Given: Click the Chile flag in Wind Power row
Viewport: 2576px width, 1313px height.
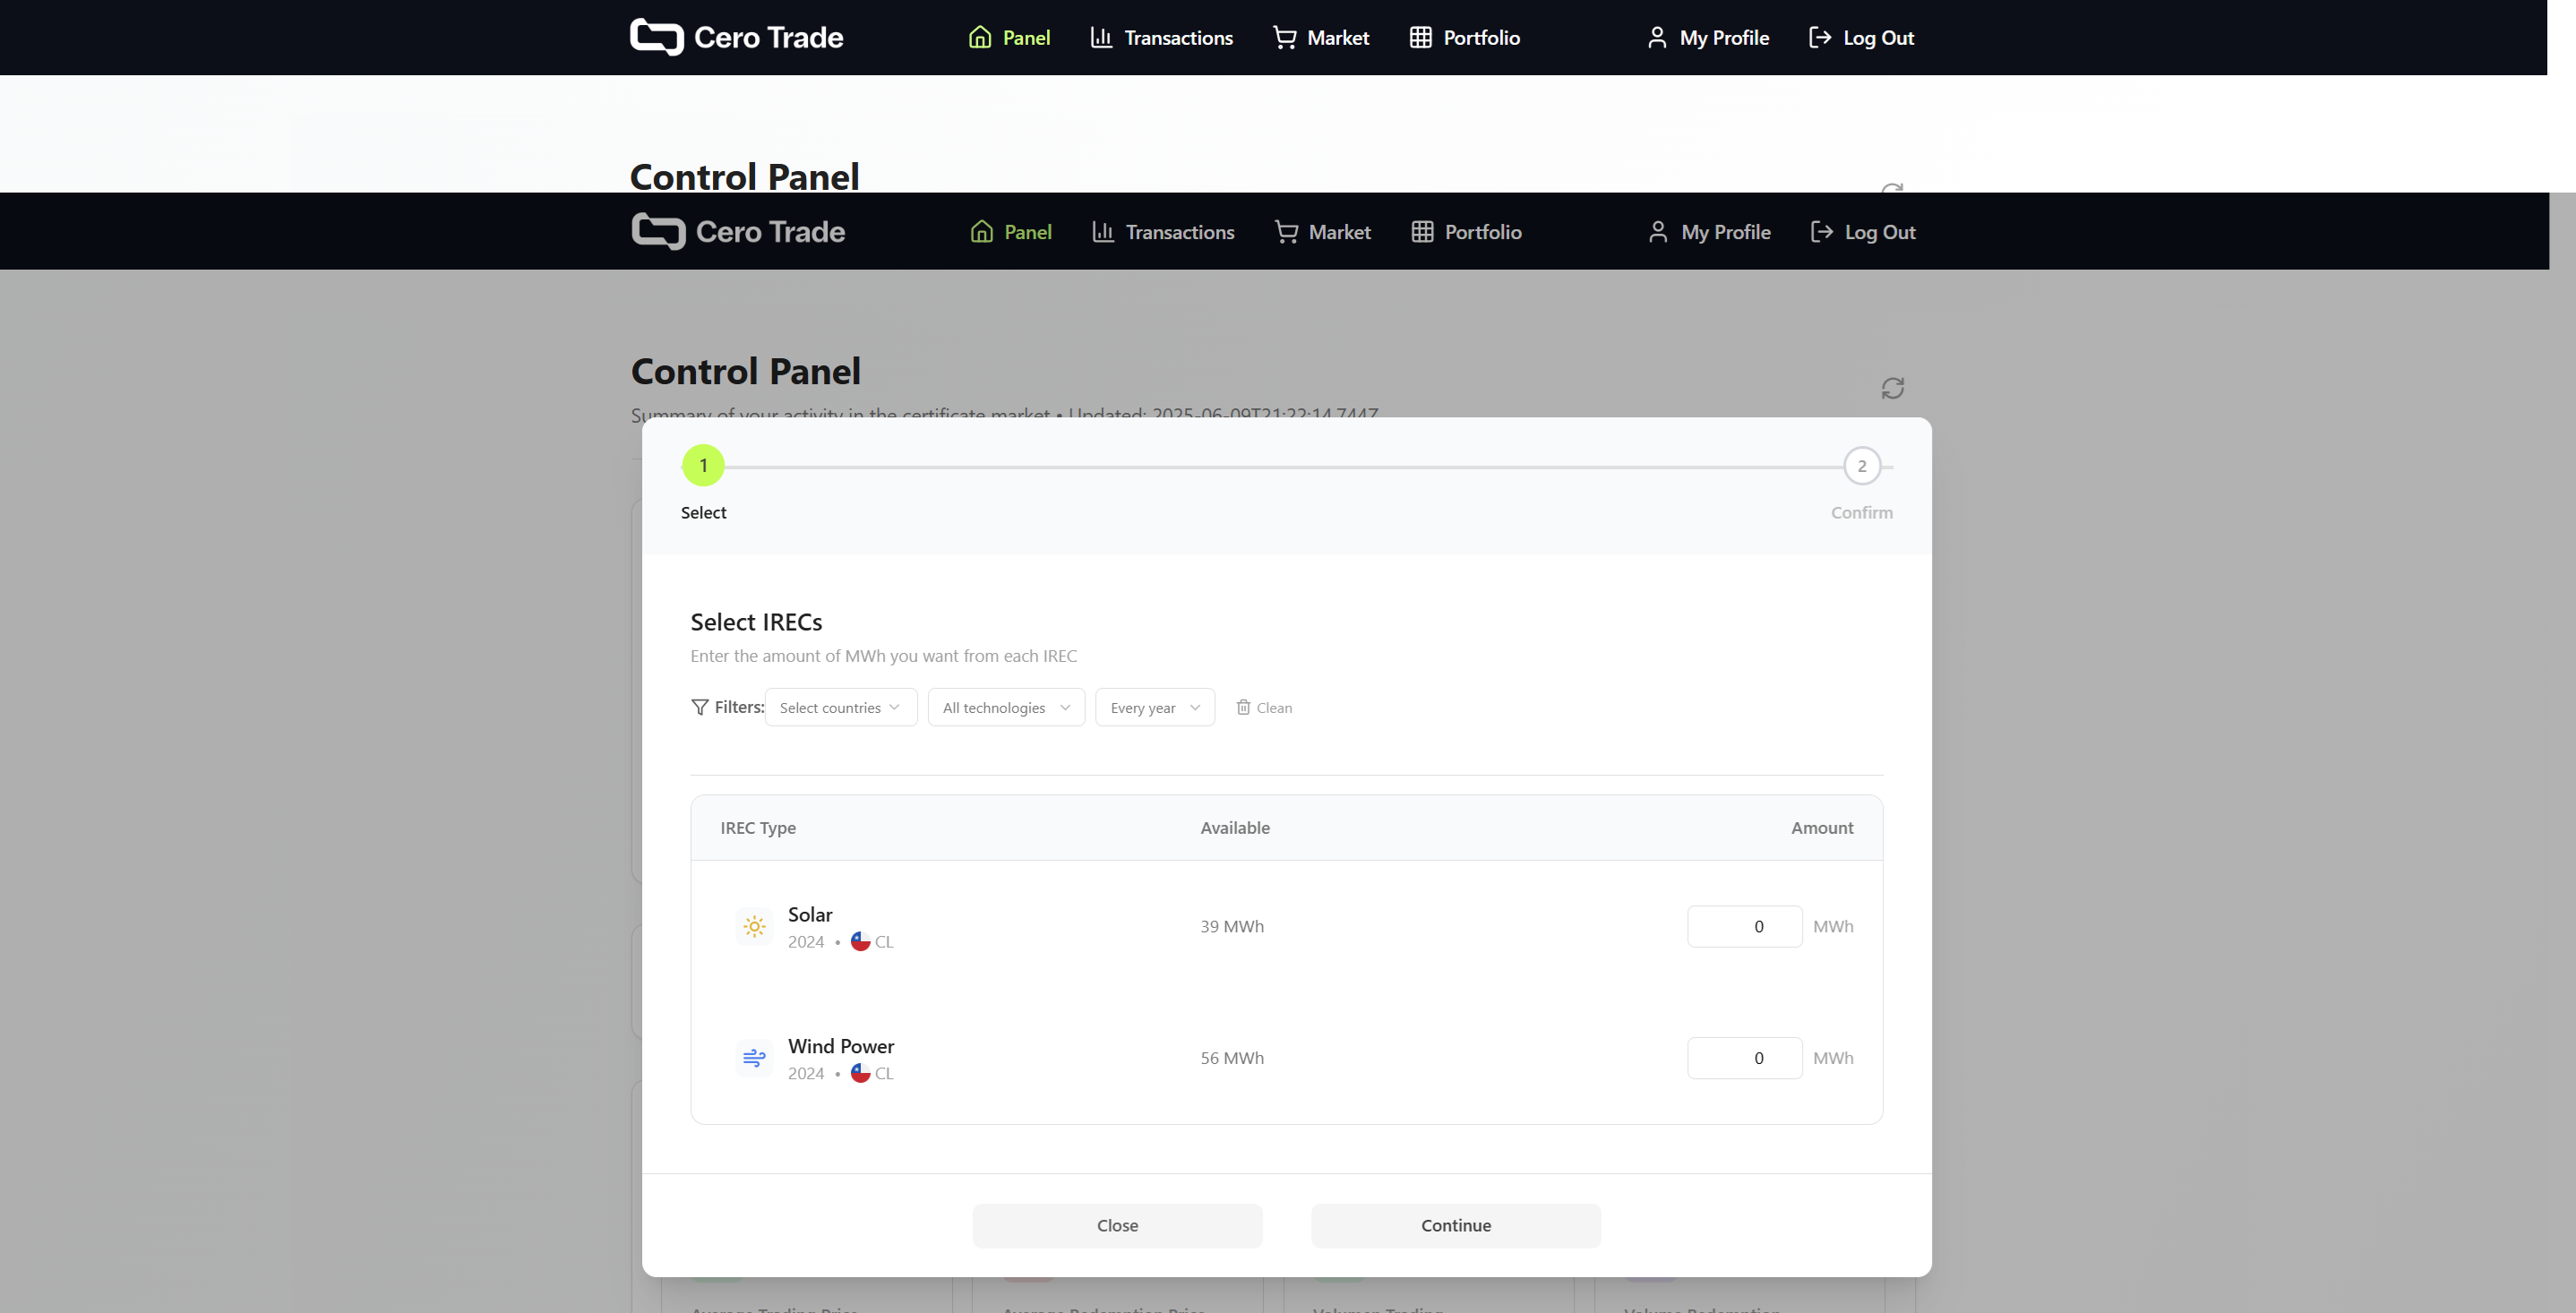Looking at the screenshot, I should click(860, 1073).
